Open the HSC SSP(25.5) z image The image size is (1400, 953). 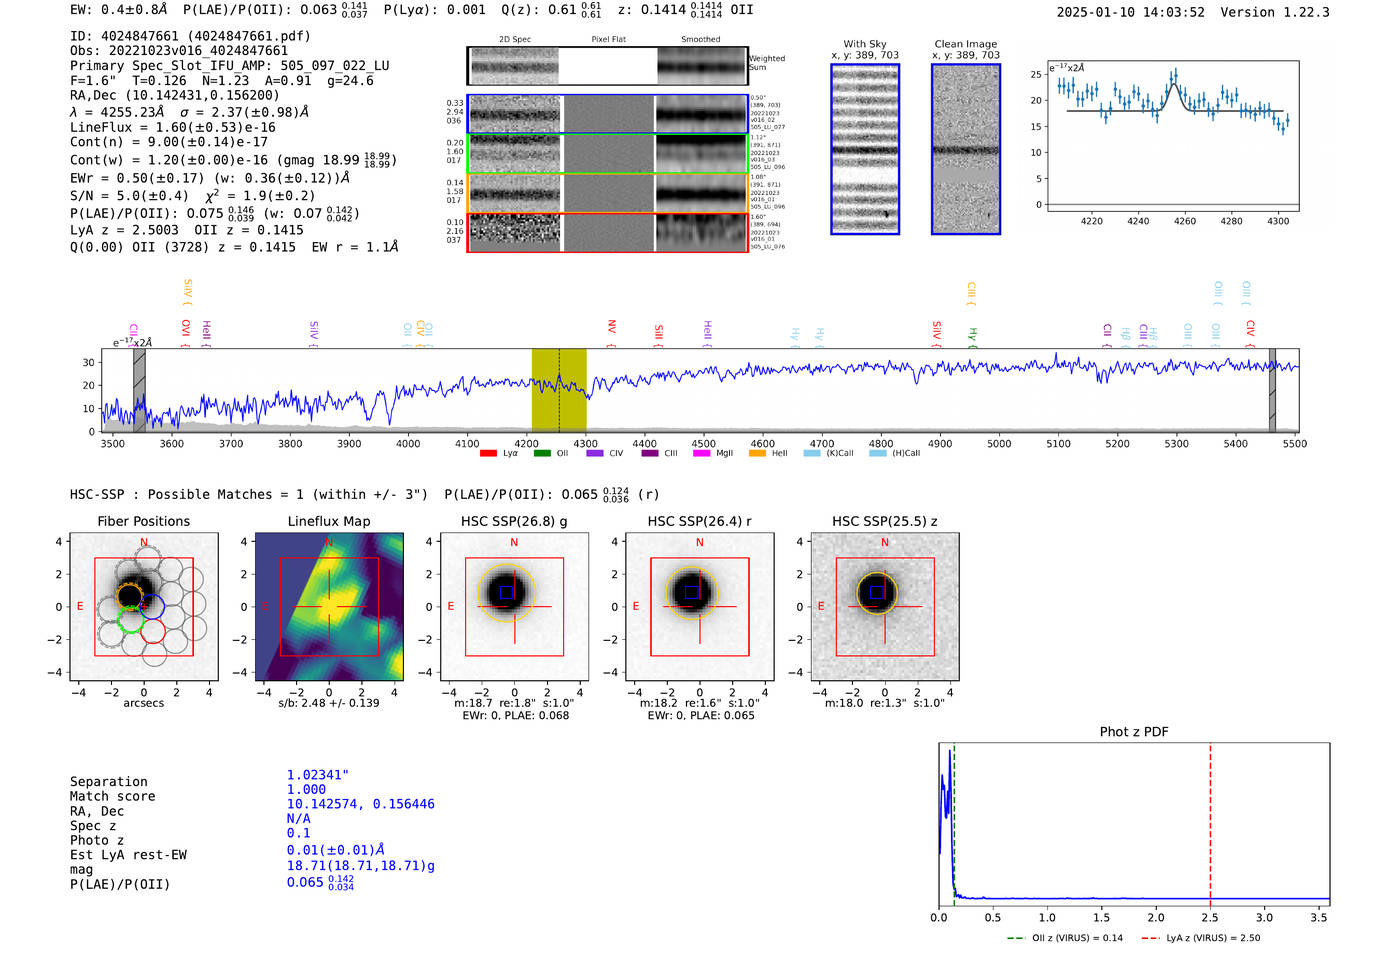point(885,607)
